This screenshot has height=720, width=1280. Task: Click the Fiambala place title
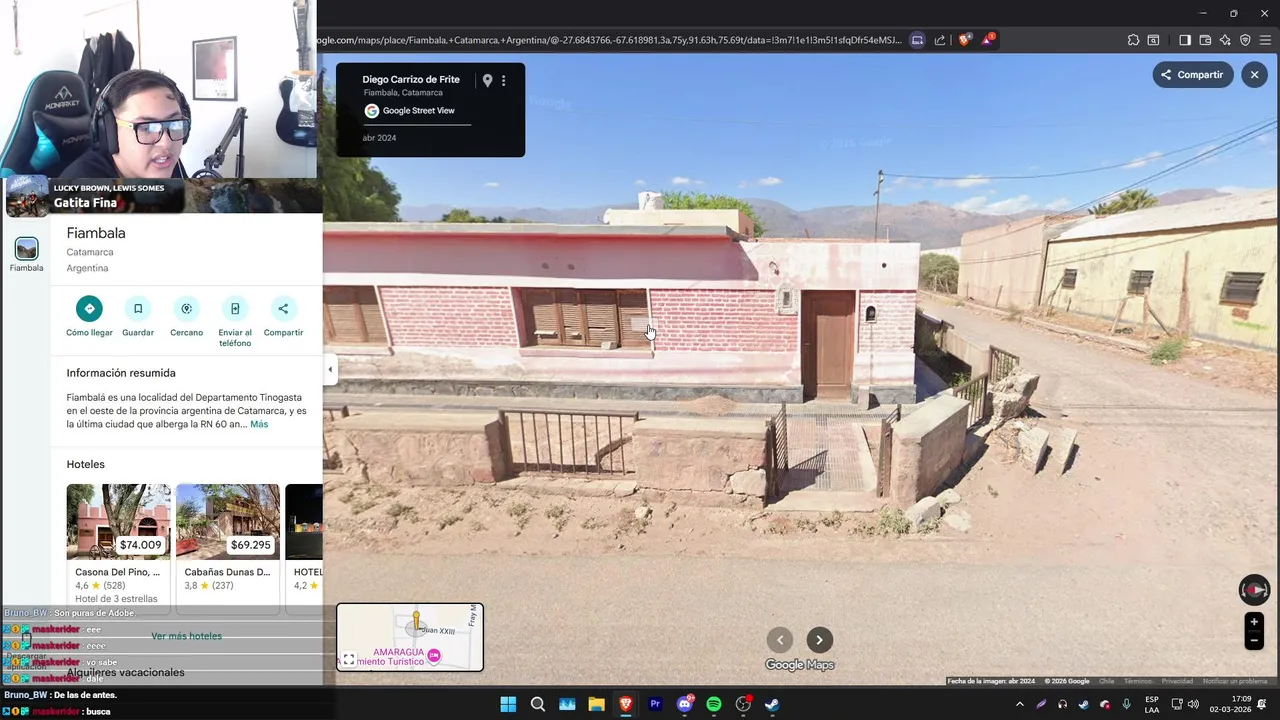coord(96,233)
